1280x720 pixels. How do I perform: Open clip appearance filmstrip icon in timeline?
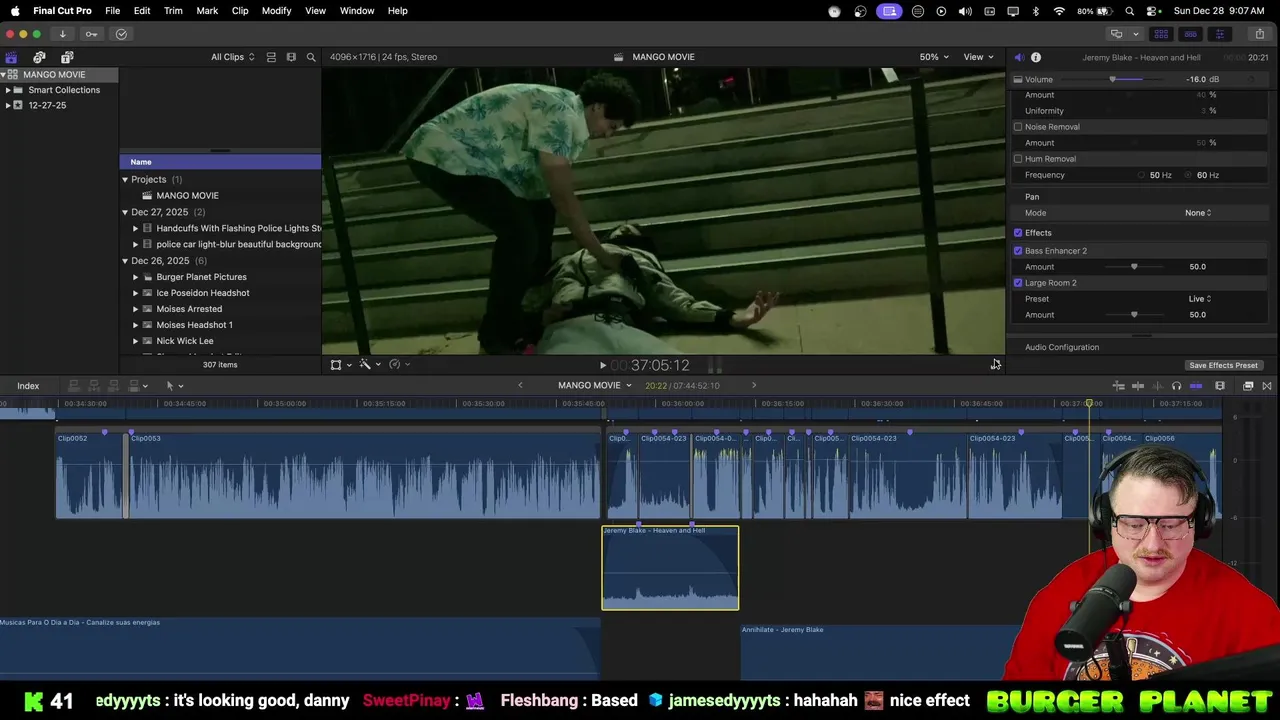click(x=1220, y=386)
